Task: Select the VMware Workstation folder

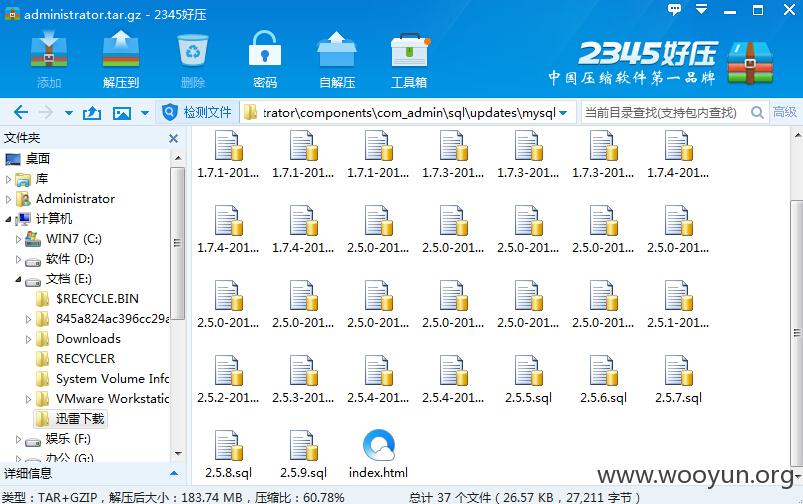Action: (x=102, y=398)
